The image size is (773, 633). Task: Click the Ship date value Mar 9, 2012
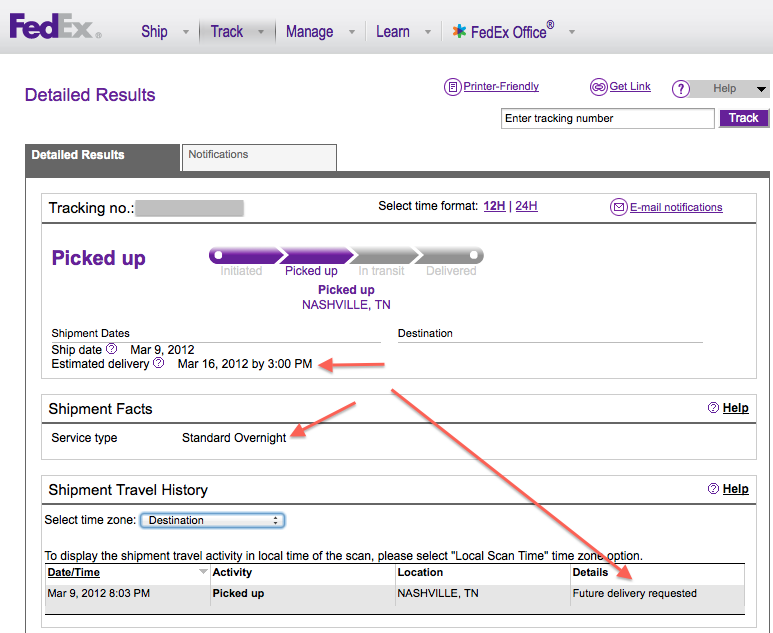tap(162, 350)
